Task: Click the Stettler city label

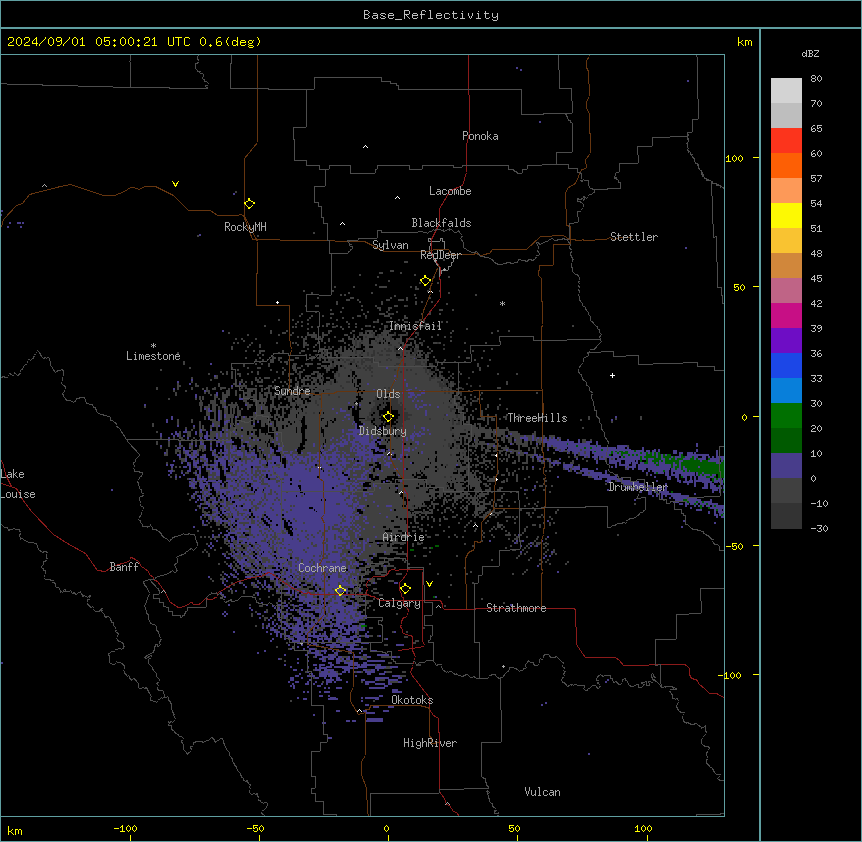Action: (634, 237)
